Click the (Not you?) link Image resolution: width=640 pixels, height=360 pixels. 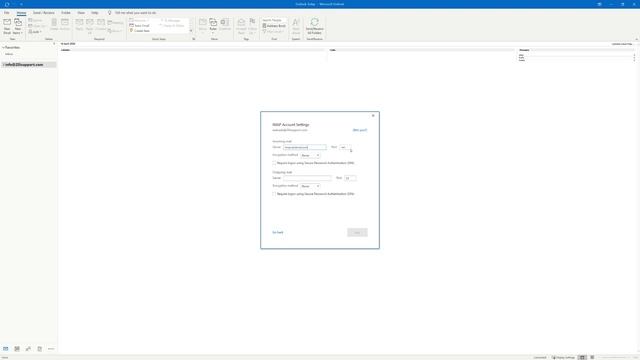click(x=360, y=130)
